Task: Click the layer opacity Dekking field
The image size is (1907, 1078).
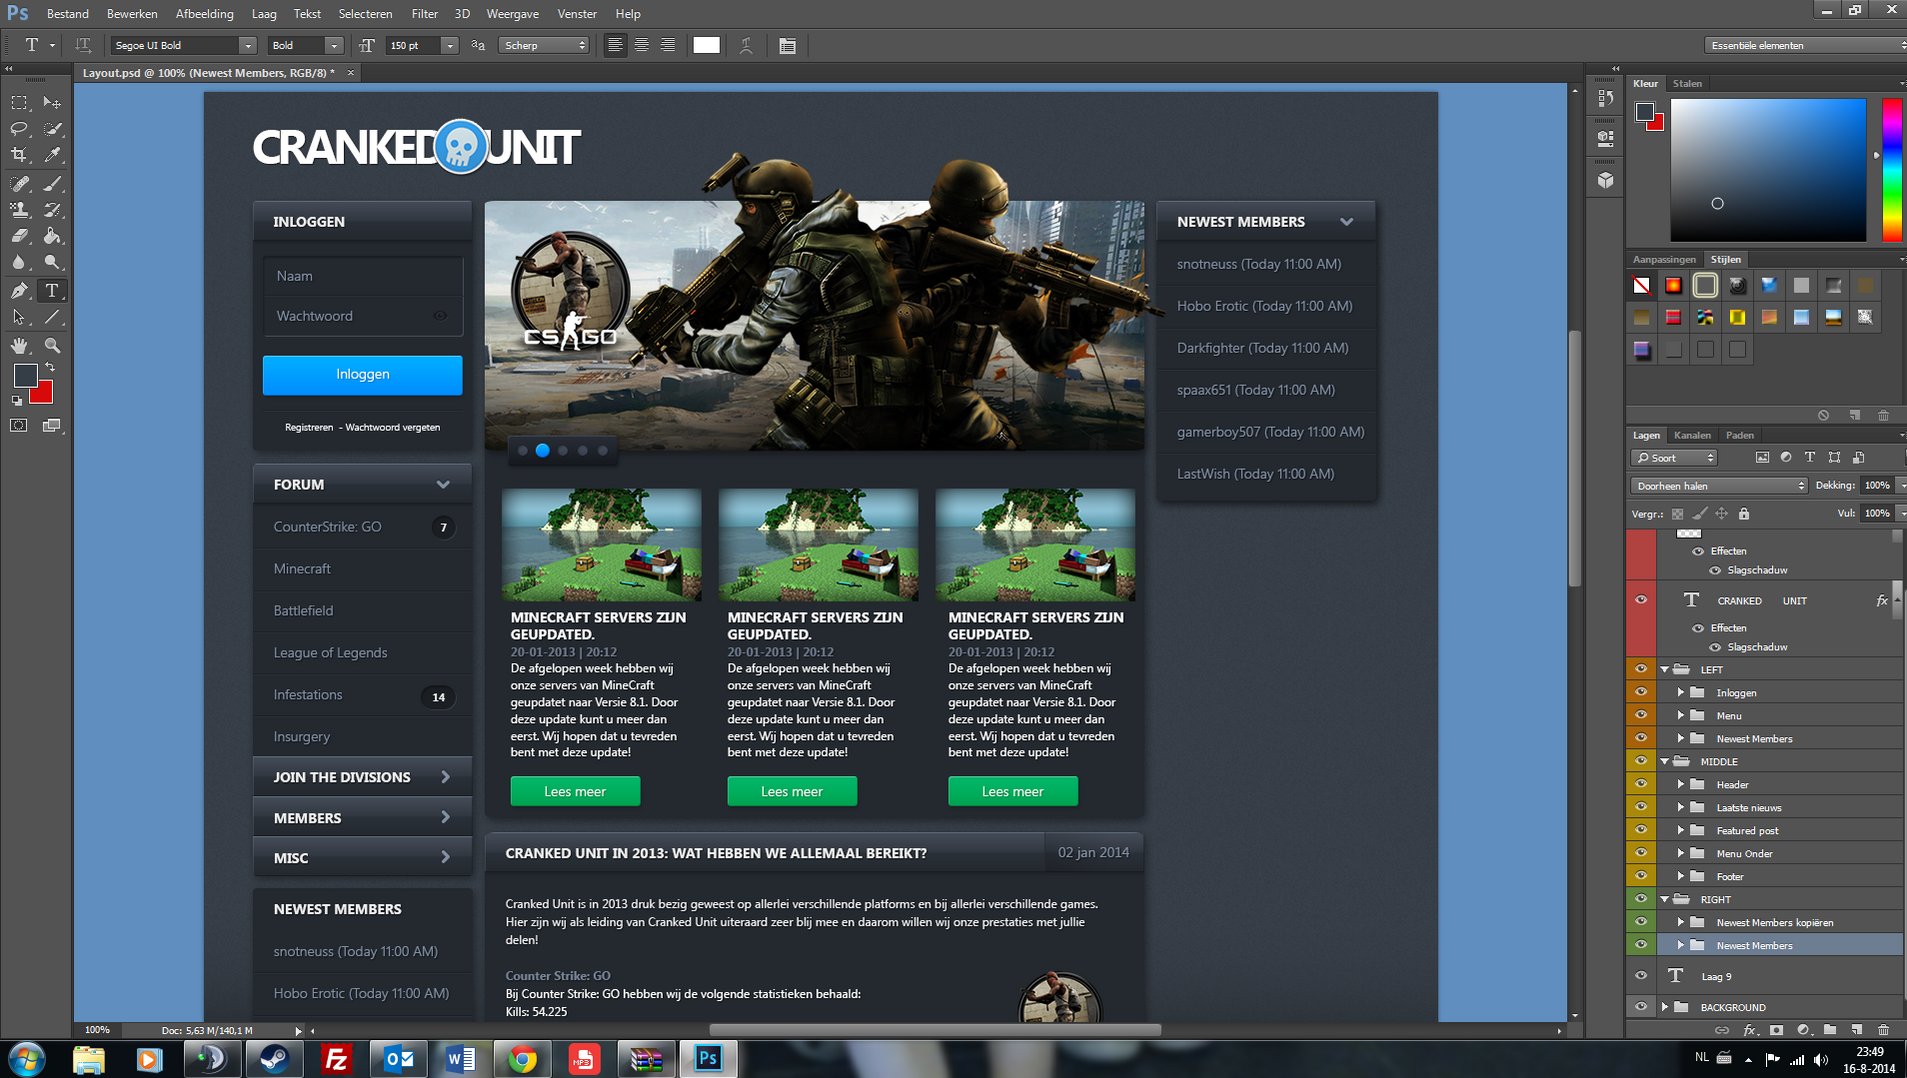Action: click(x=1877, y=485)
